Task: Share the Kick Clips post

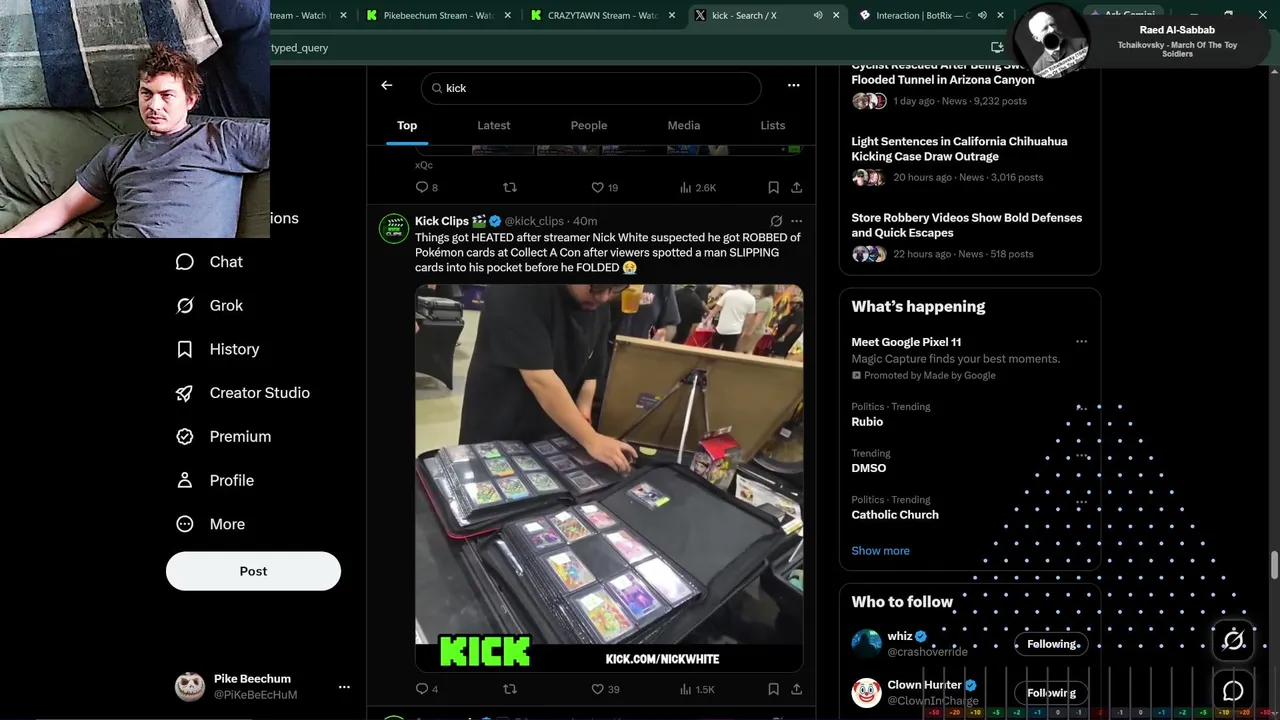Action: (796, 689)
